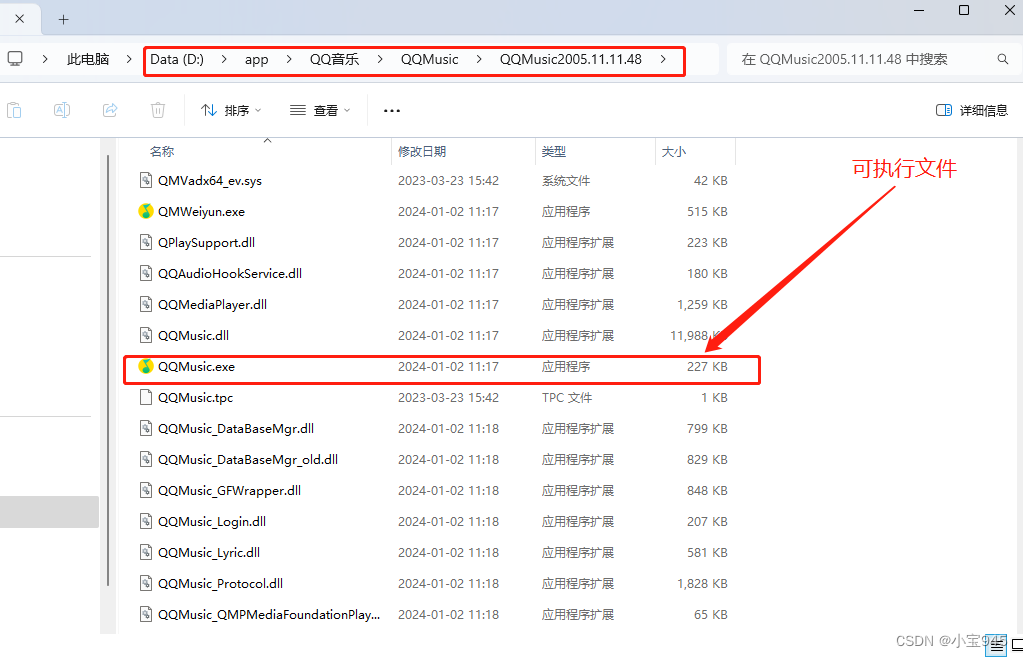Select the QMWeiyun.exe file name
Image resolution: width=1023 pixels, height=657 pixels.
202,211
